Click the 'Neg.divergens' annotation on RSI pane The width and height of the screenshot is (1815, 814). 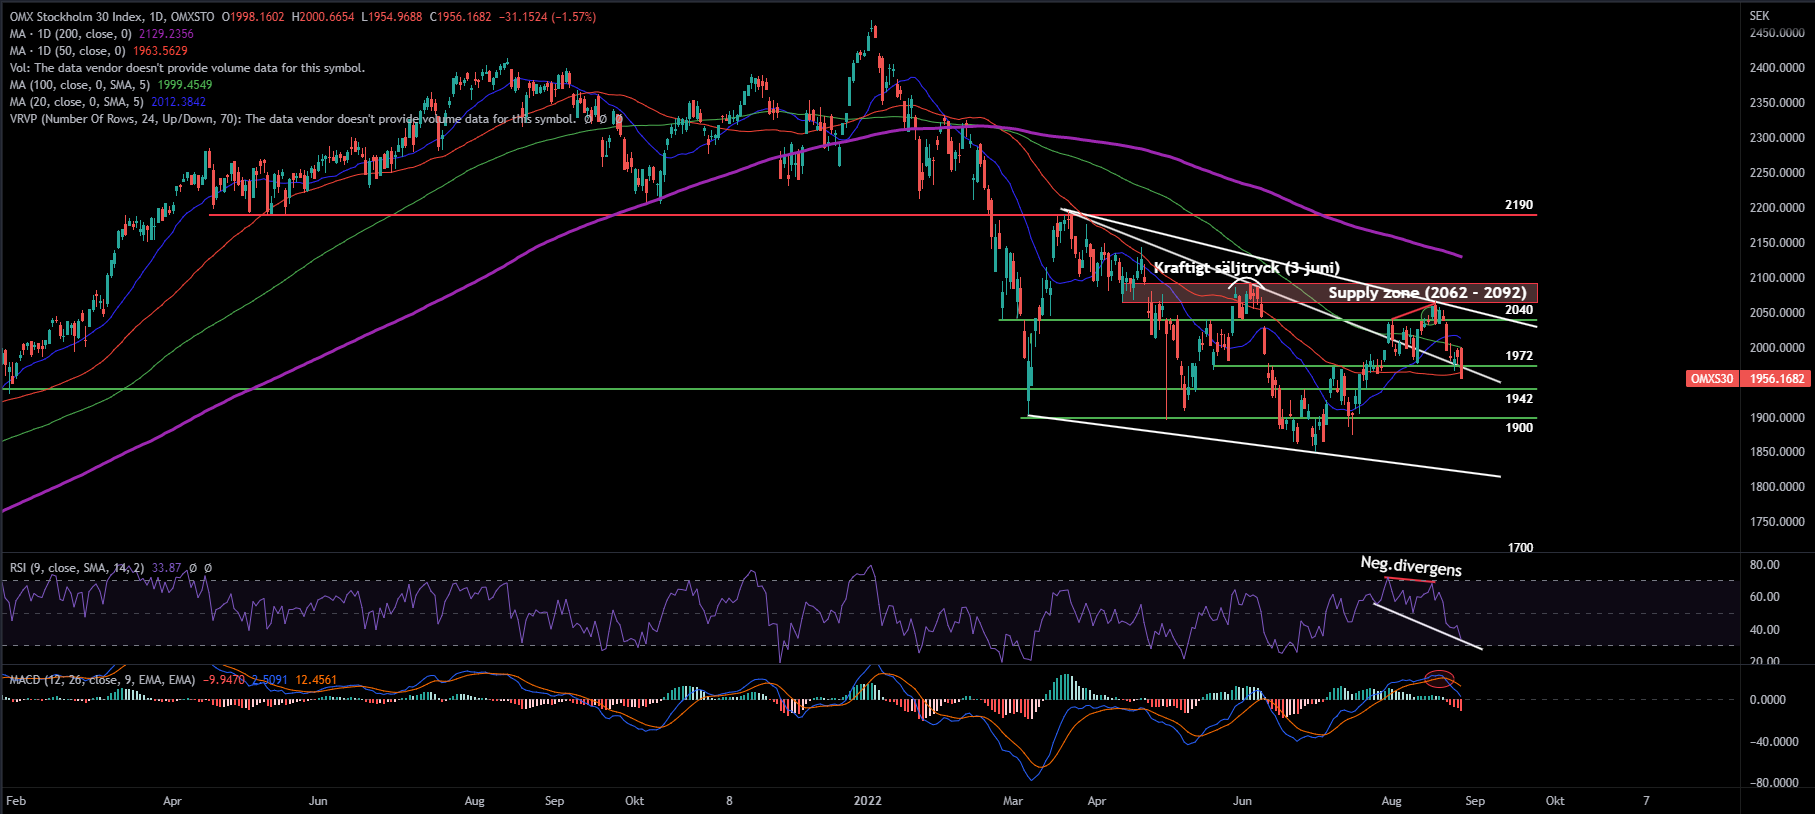pyautogui.click(x=1410, y=566)
